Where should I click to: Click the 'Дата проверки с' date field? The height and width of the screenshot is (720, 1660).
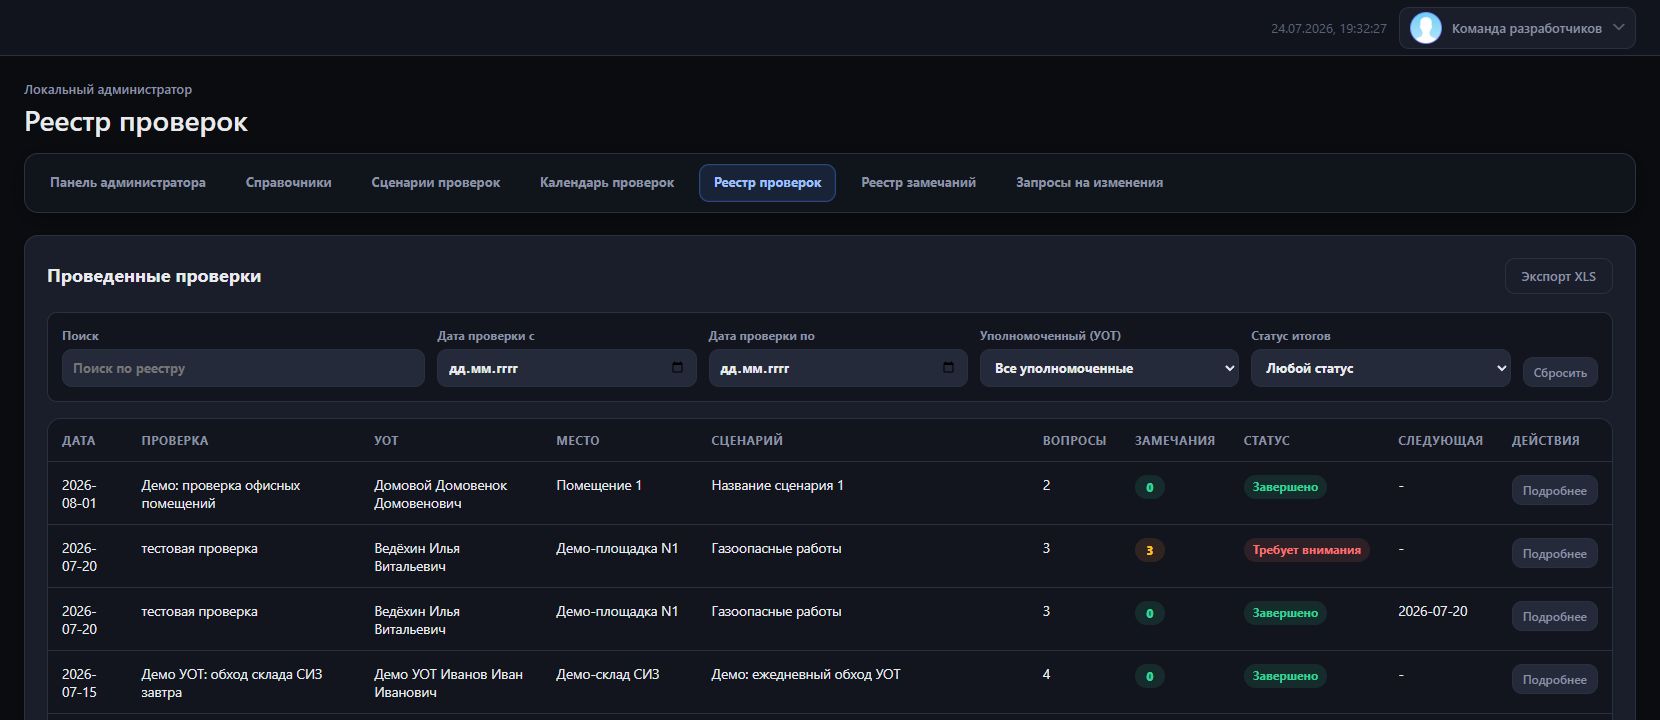click(x=566, y=368)
